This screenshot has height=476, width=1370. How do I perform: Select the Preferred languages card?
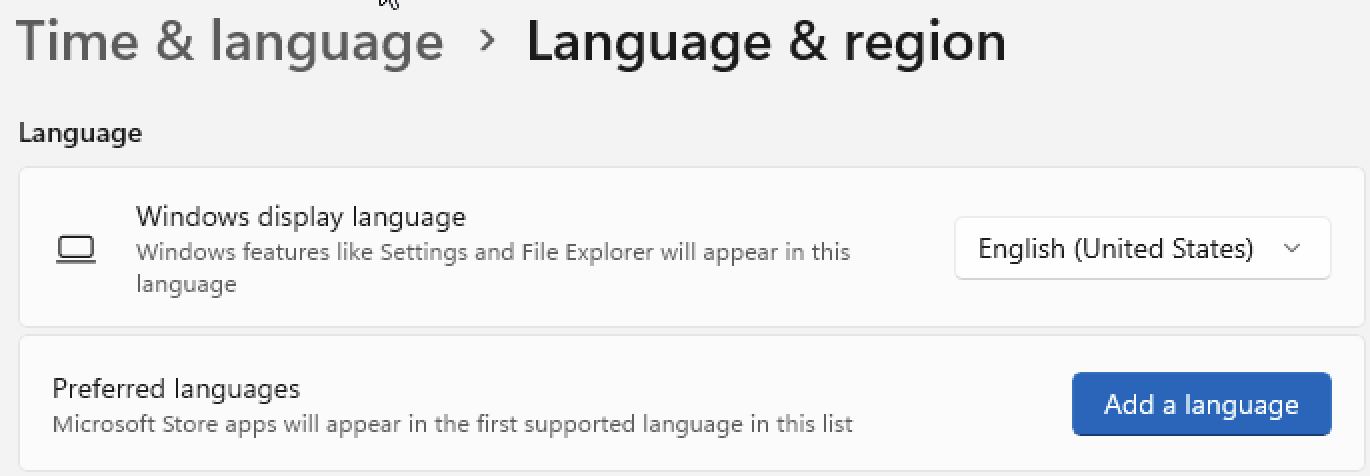(x=692, y=404)
